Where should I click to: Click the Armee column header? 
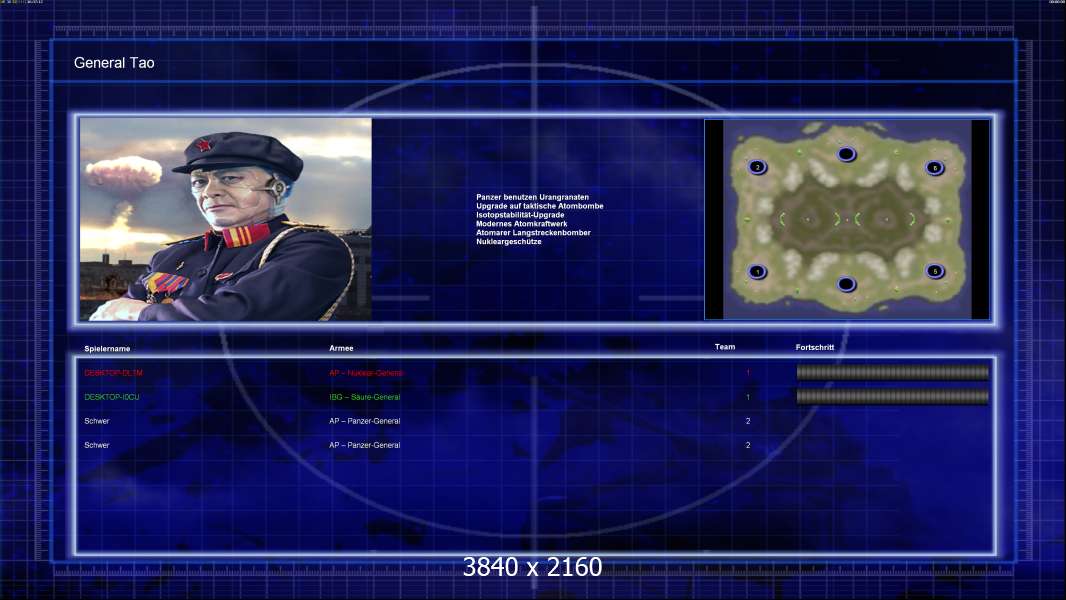[x=341, y=348]
